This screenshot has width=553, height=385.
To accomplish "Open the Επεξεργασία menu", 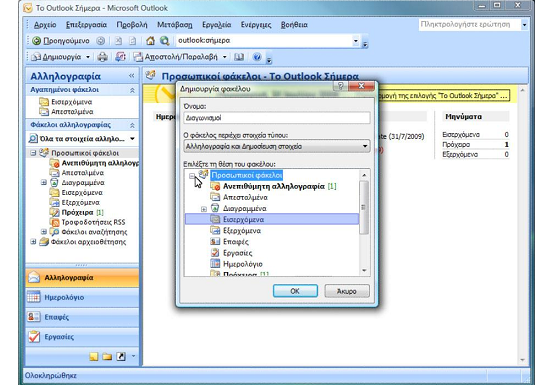I will [86, 25].
